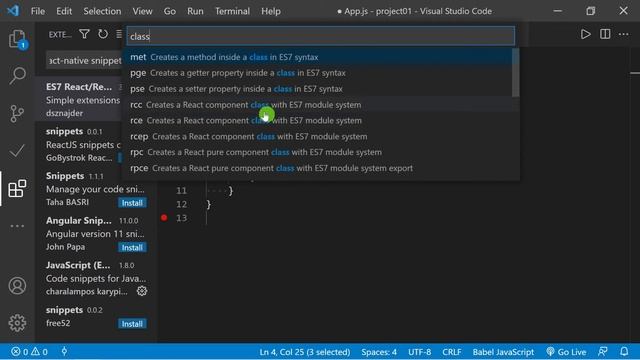
Task: Refresh the extensions list
Action: coord(103,34)
